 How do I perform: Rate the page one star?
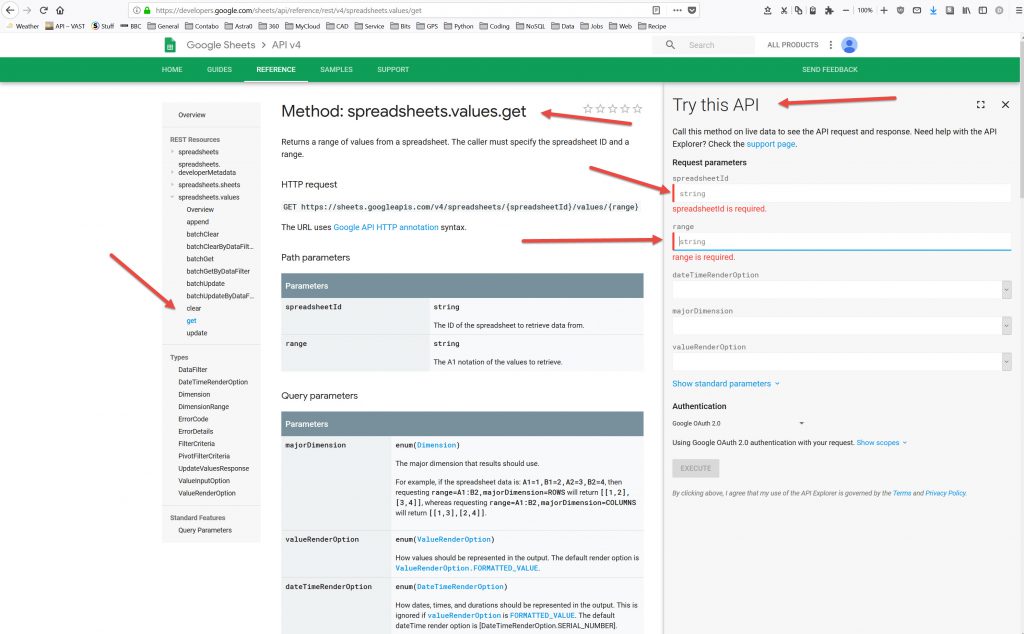[587, 109]
